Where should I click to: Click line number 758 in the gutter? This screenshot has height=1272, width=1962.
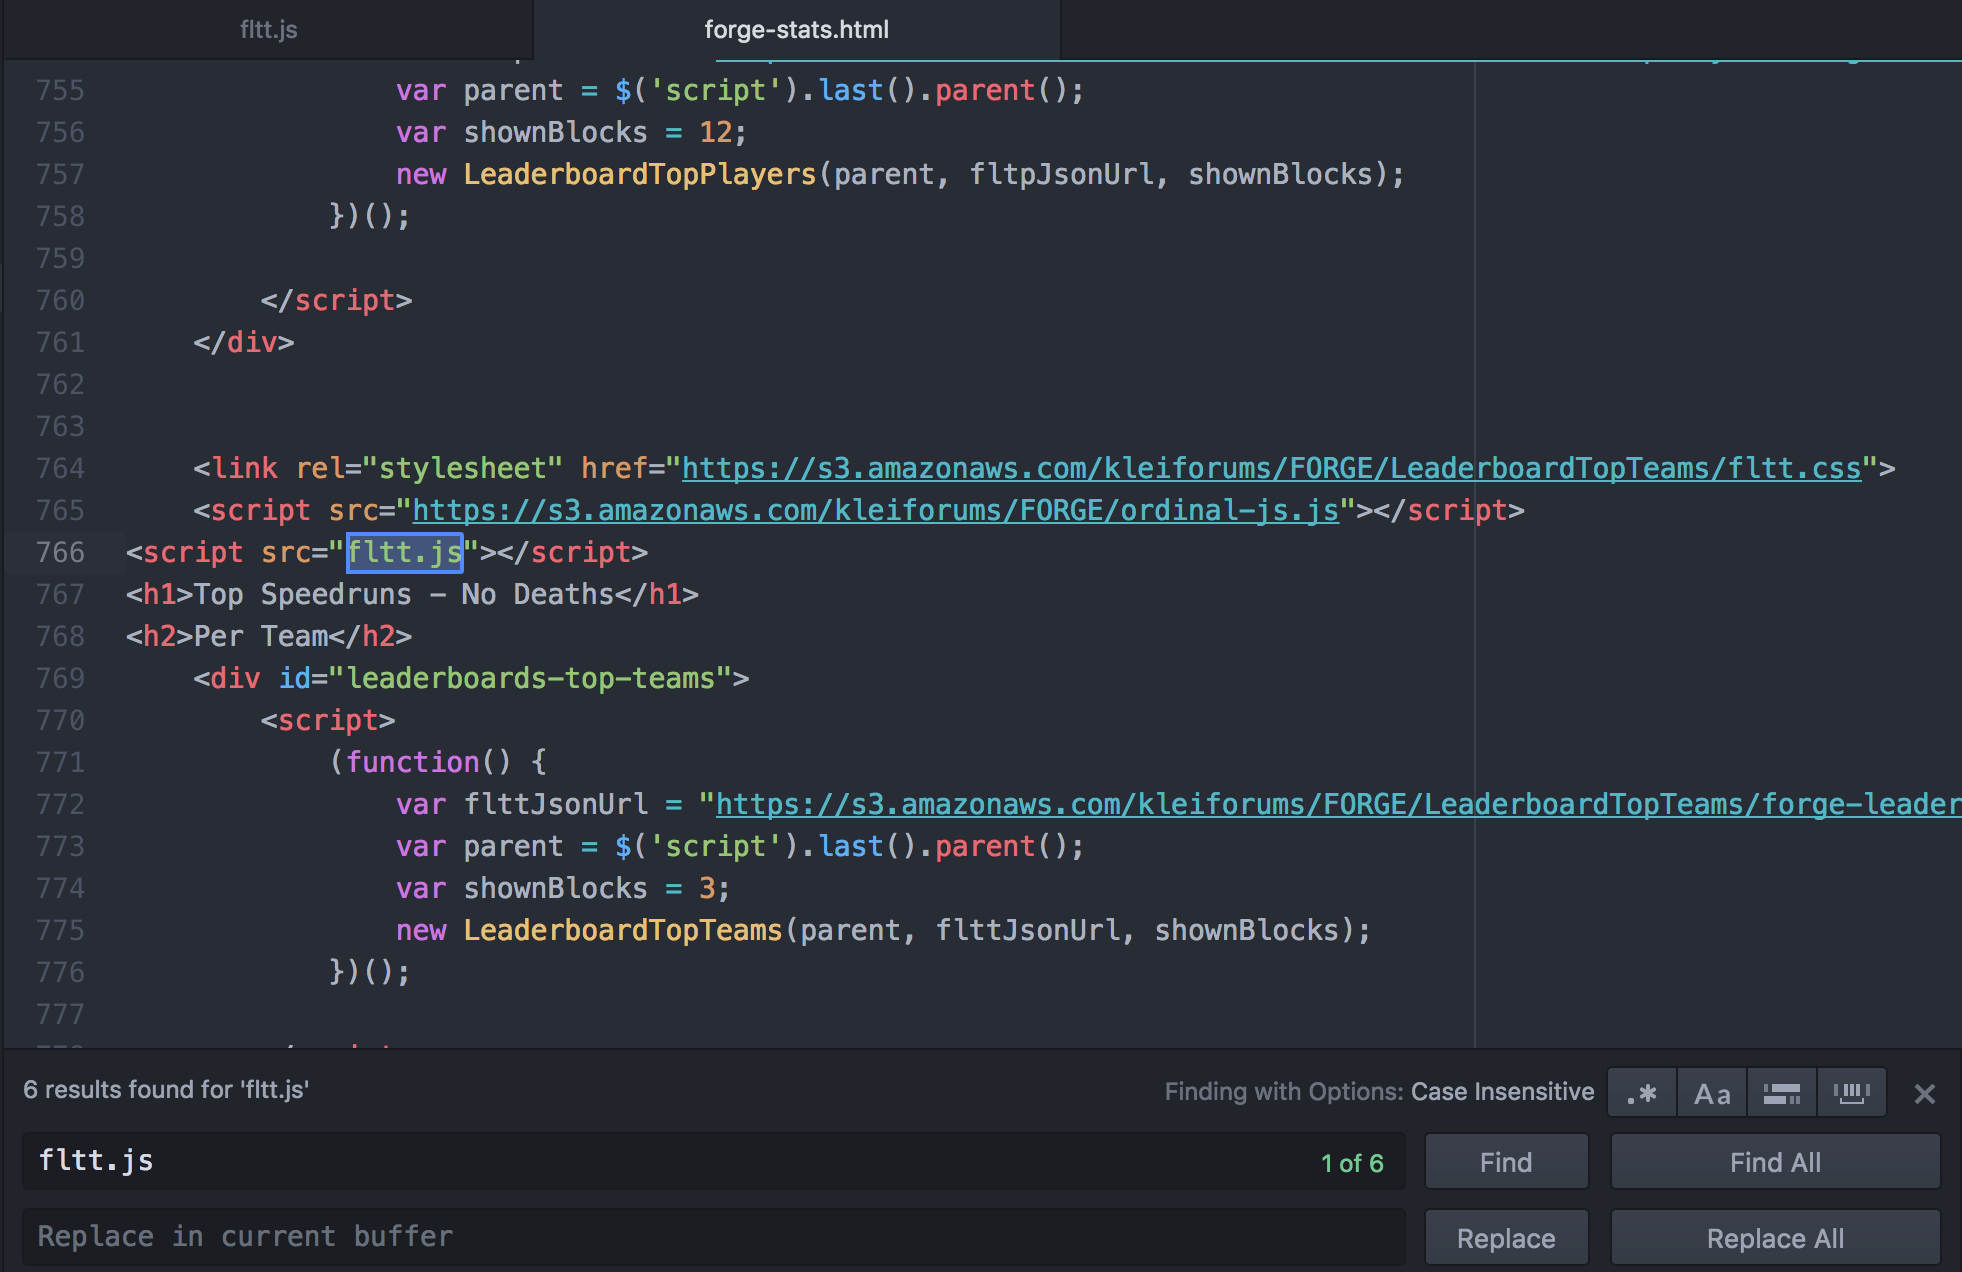[60, 216]
